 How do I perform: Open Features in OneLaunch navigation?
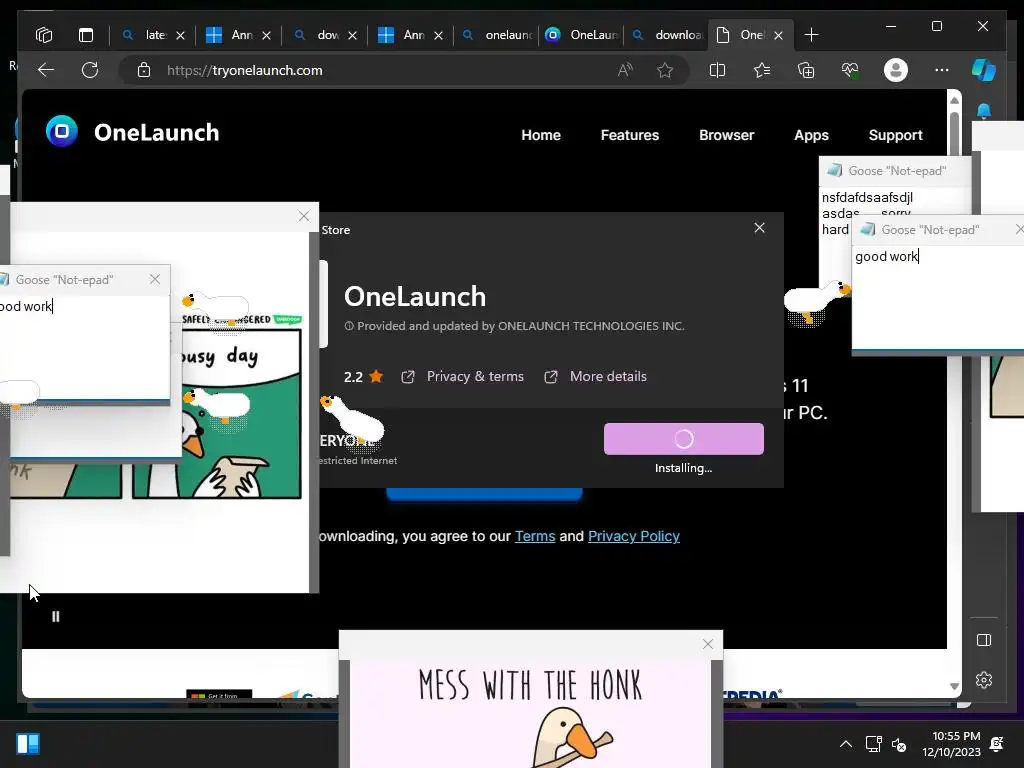630,135
